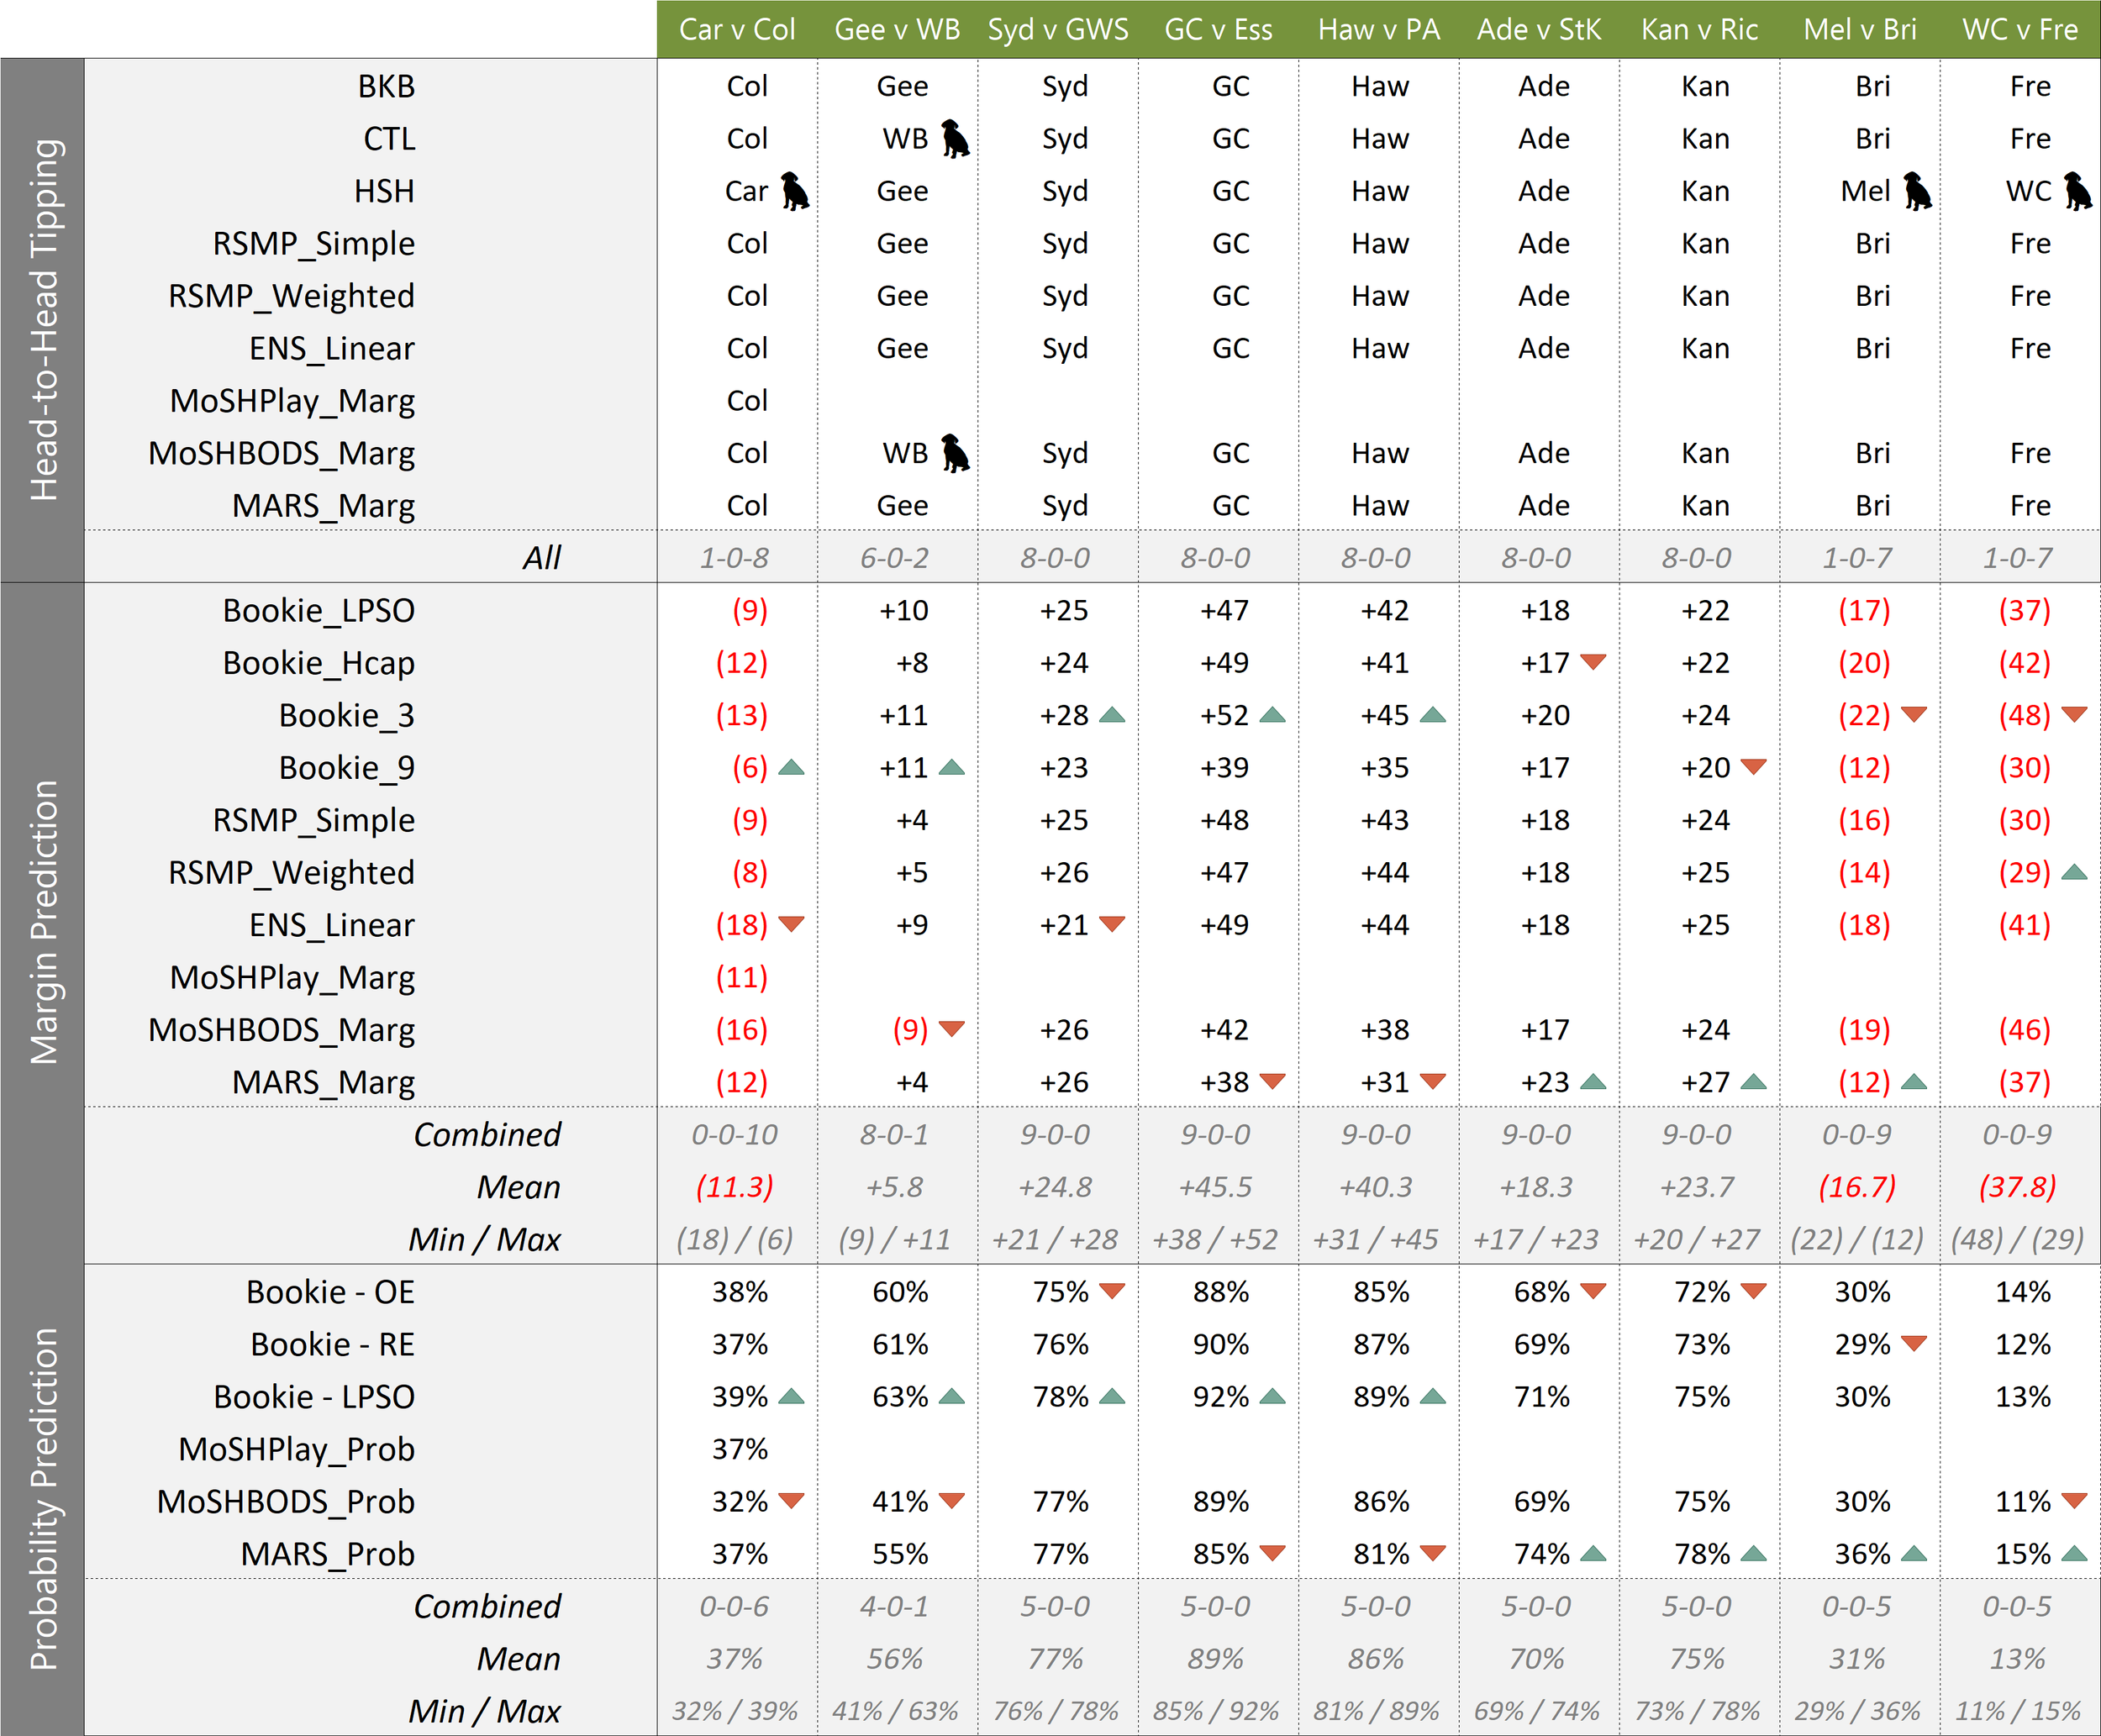Click the MoSHPlay_Marg row label in Head-to-Head Tipping
Screen dimensions: 2101x1736
[292, 401]
